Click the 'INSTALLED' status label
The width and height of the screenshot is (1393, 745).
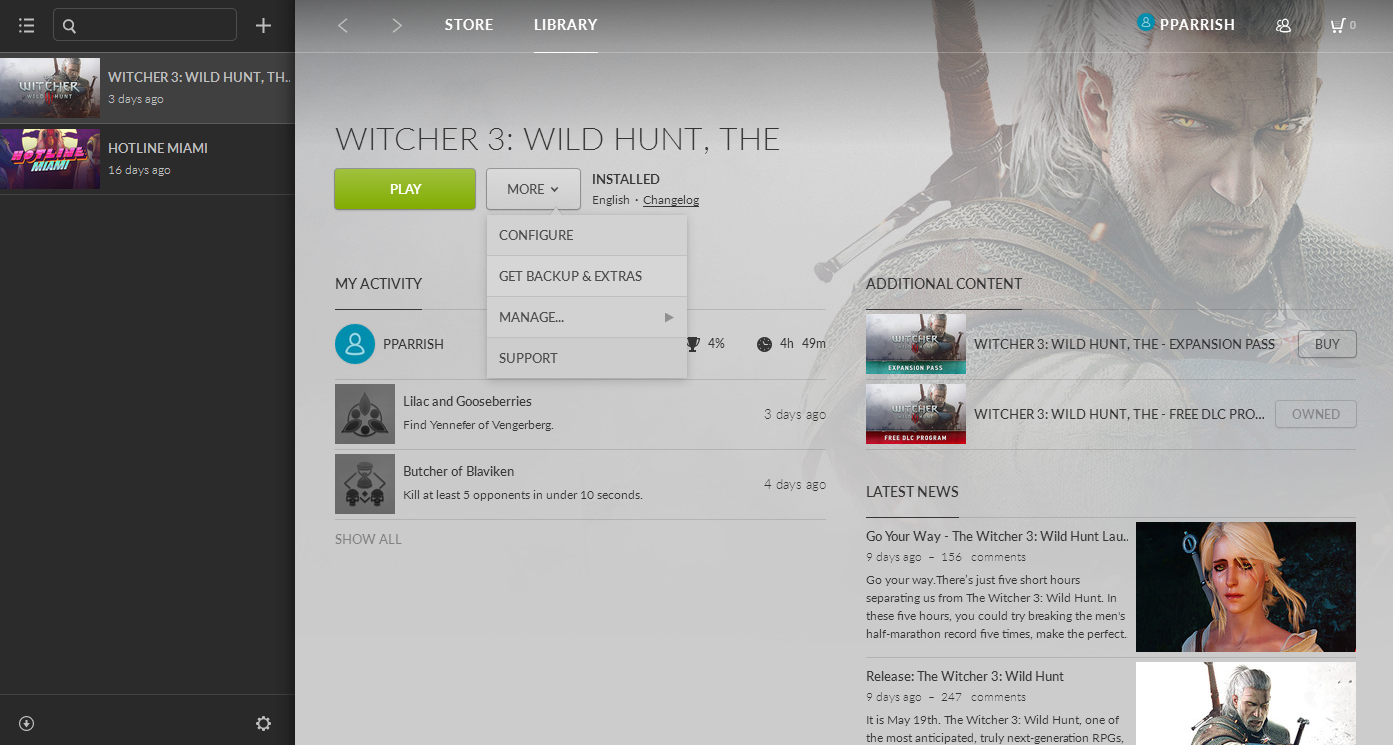(626, 179)
